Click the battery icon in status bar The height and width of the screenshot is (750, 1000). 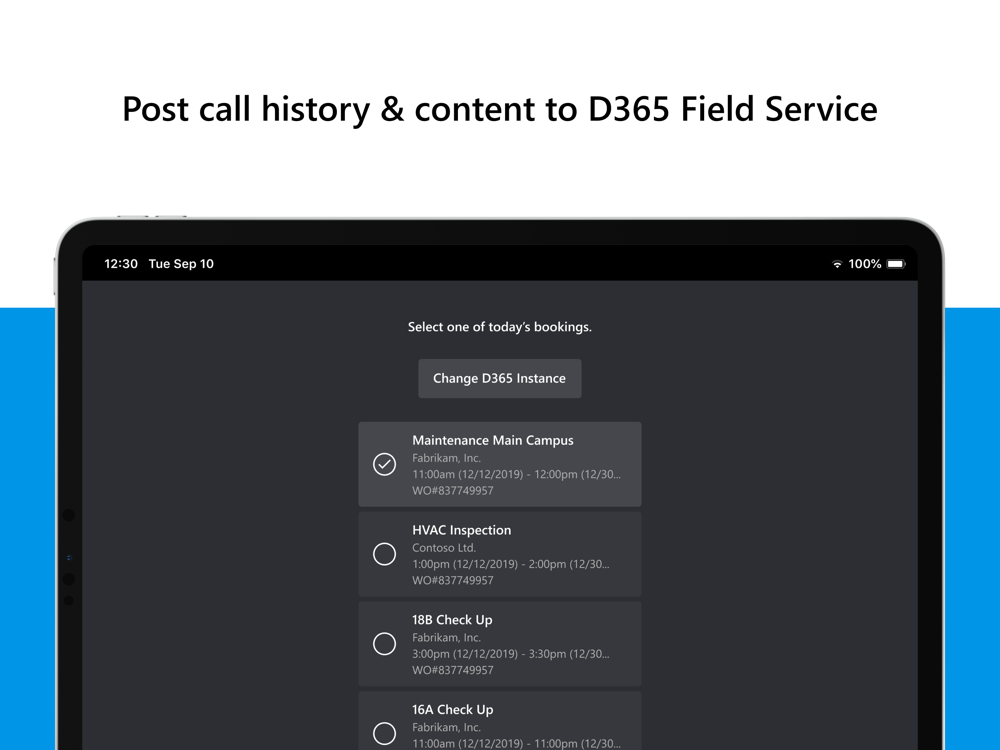[896, 264]
